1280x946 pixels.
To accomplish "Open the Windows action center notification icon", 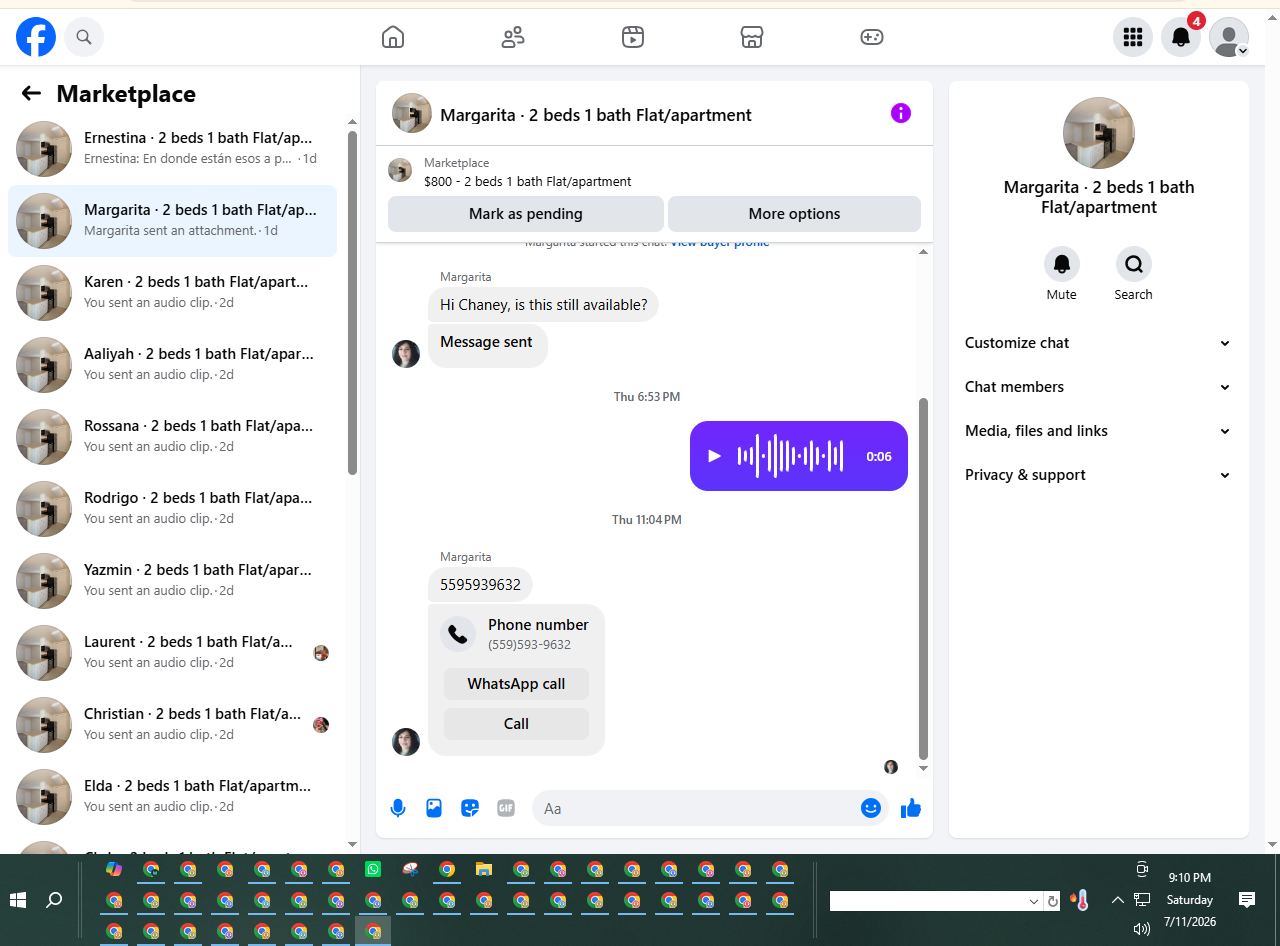I will pyautogui.click(x=1247, y=900).
